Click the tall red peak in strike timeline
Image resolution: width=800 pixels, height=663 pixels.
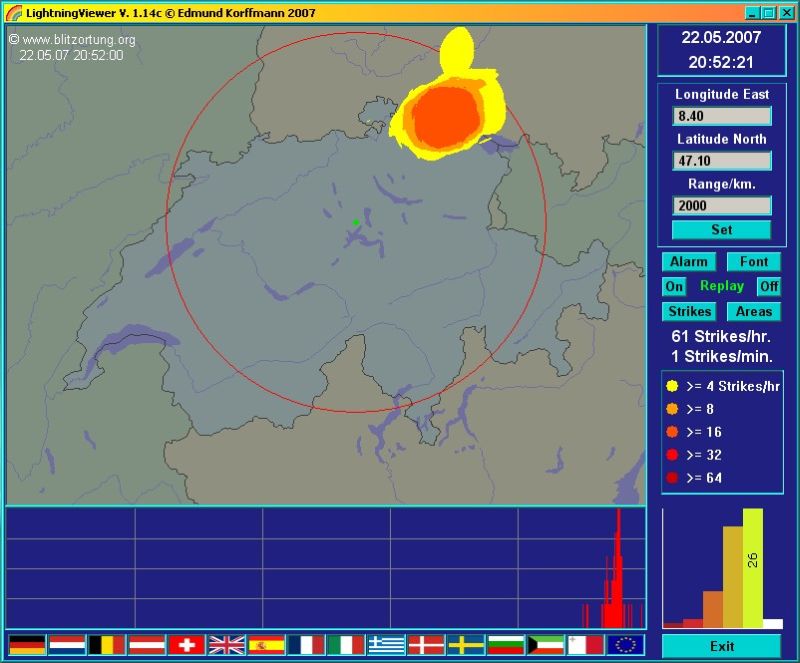[619, 567]
